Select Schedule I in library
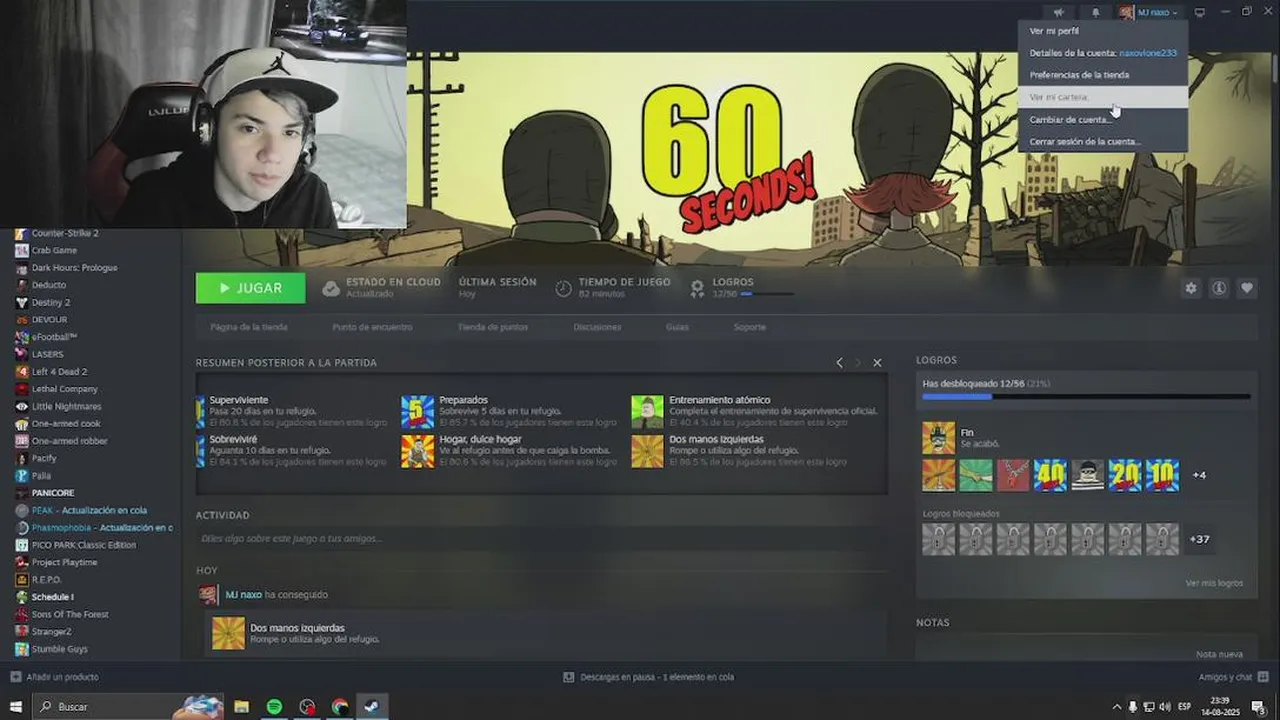1280x720 pixels. pyautogui.click(x=52, y=597)
